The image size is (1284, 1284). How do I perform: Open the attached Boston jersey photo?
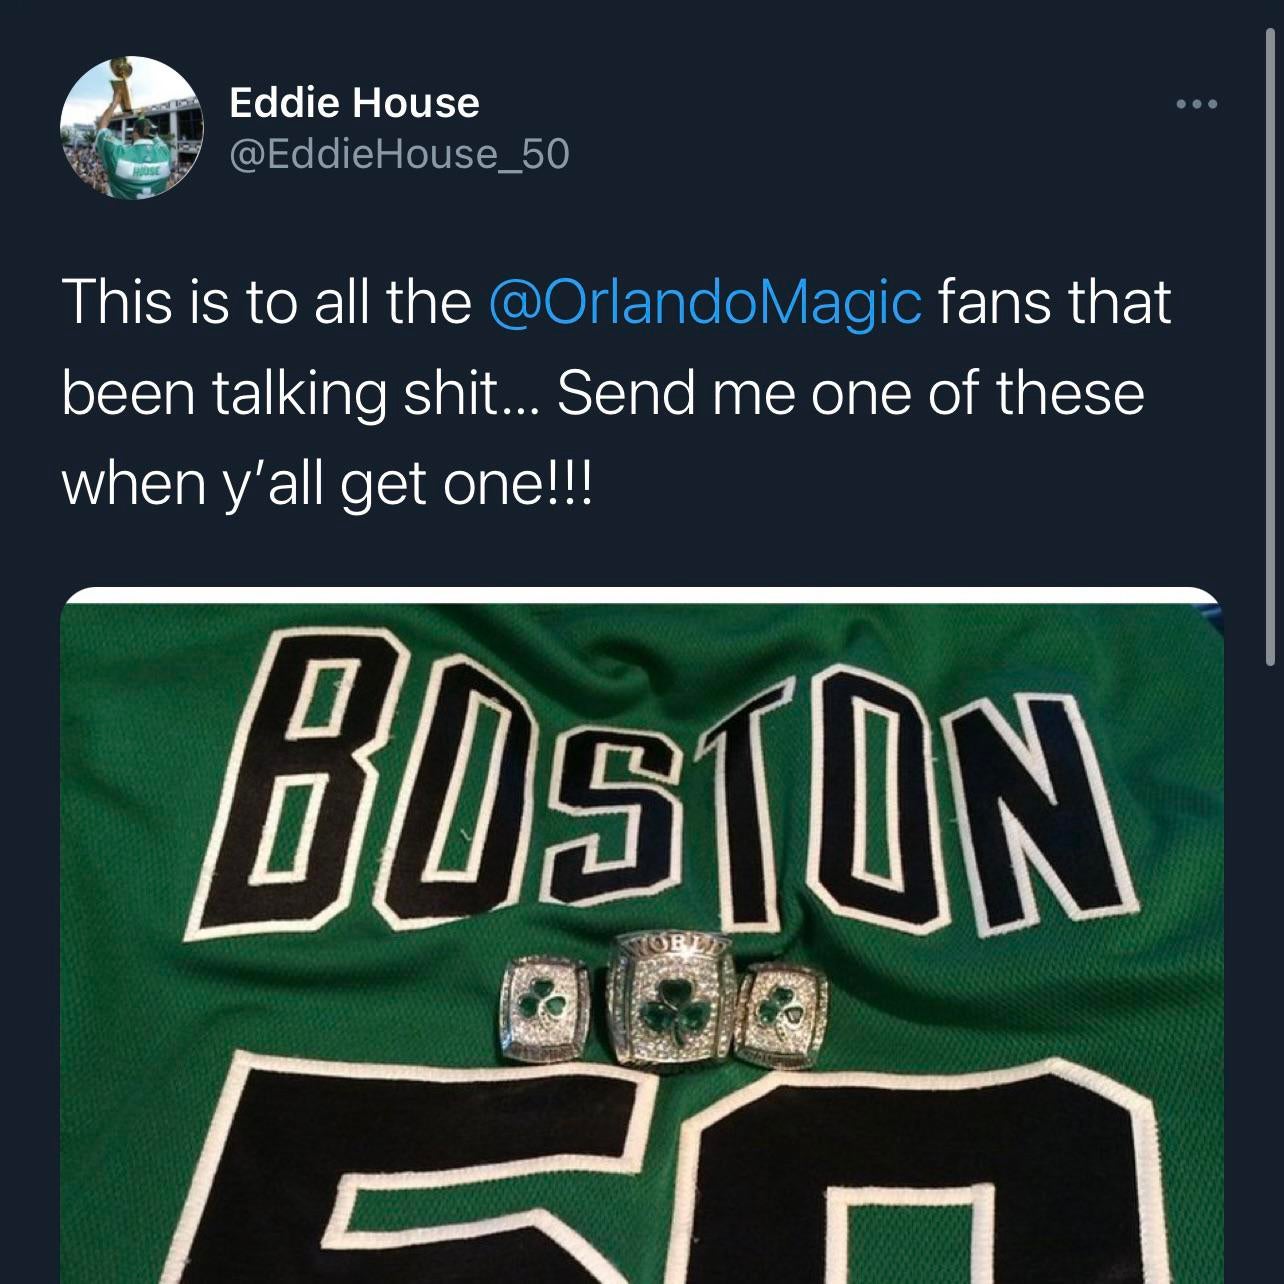[642, 935]
